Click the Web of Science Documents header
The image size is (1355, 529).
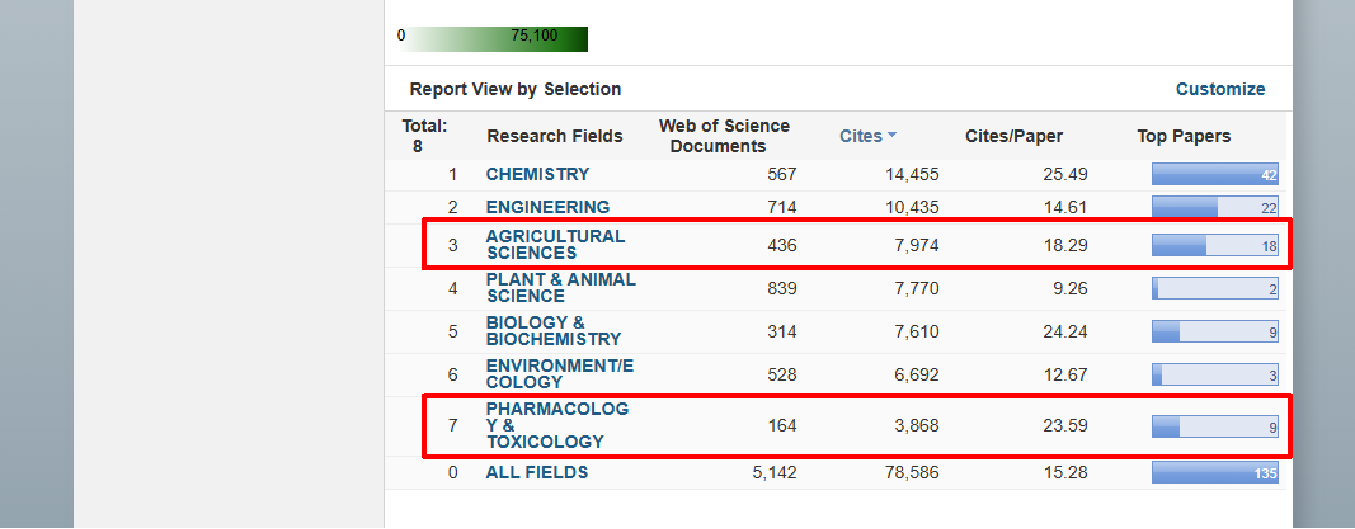pyautogui.click(x=723, y=136)
